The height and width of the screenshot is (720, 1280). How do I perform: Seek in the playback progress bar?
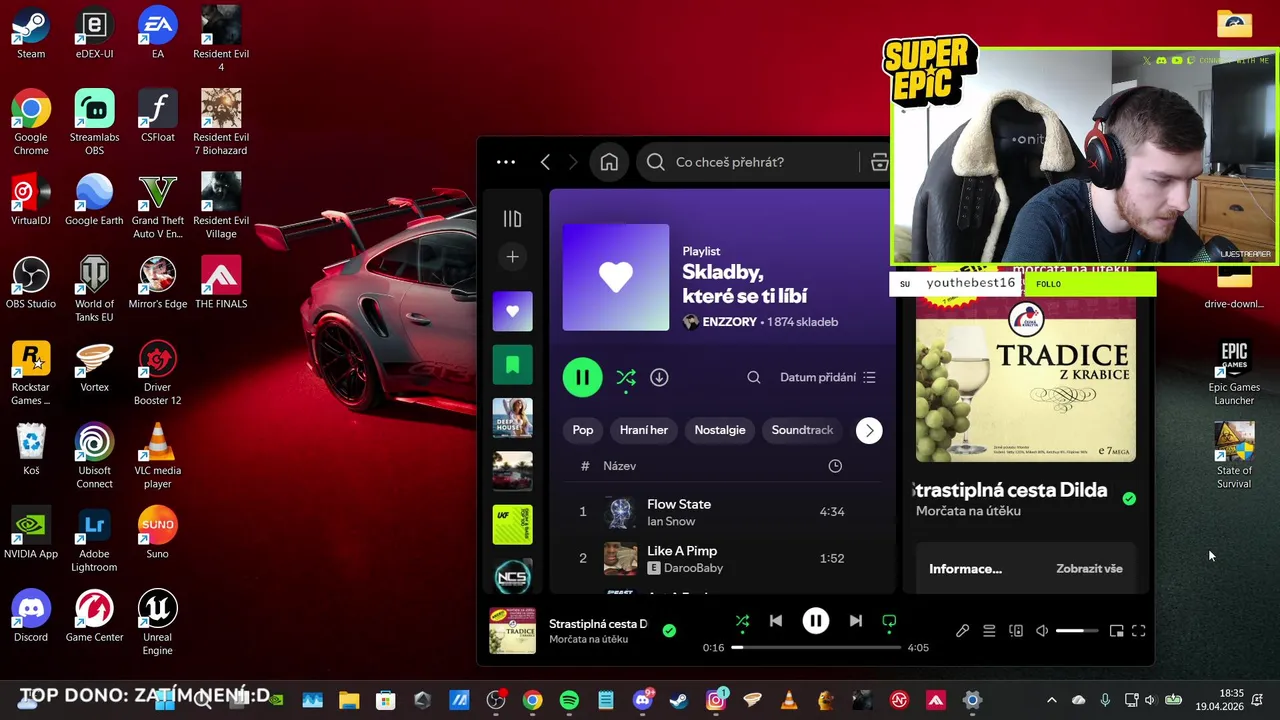point(815,647)
